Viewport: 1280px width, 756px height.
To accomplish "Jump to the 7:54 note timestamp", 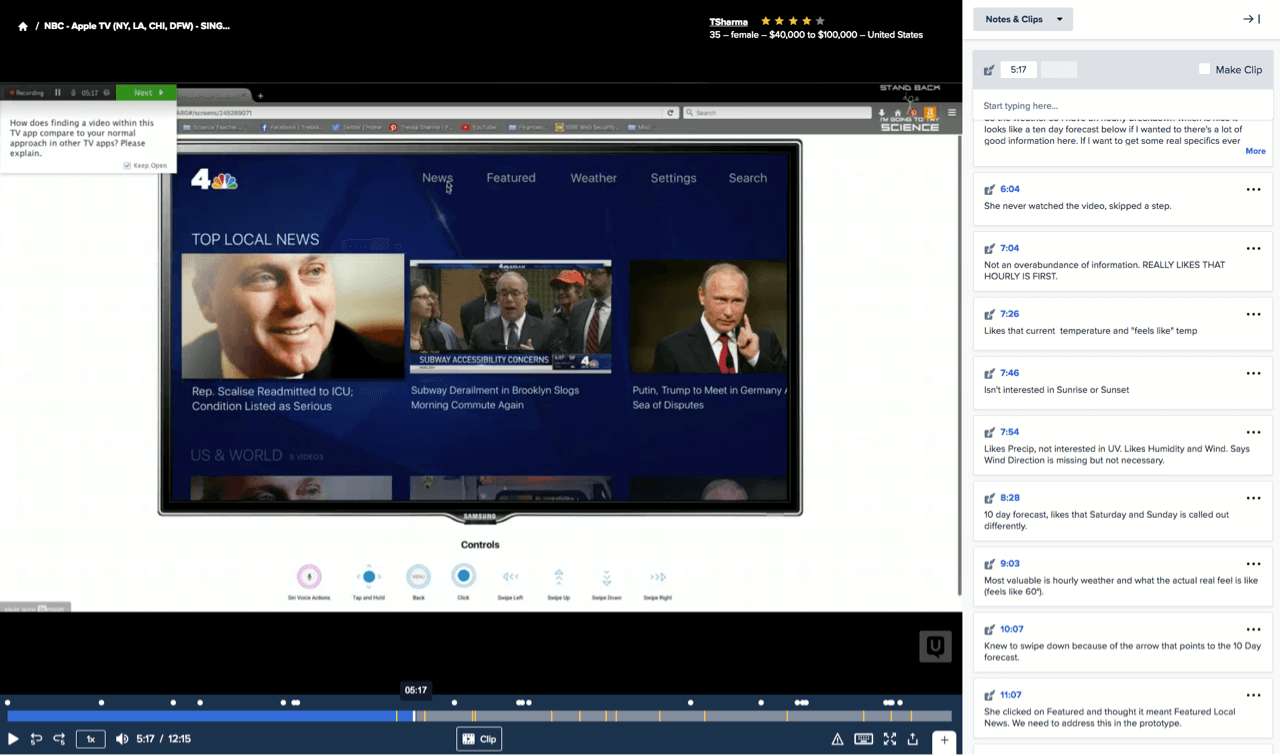I will pyautogui.click(x=1010, y=432).
